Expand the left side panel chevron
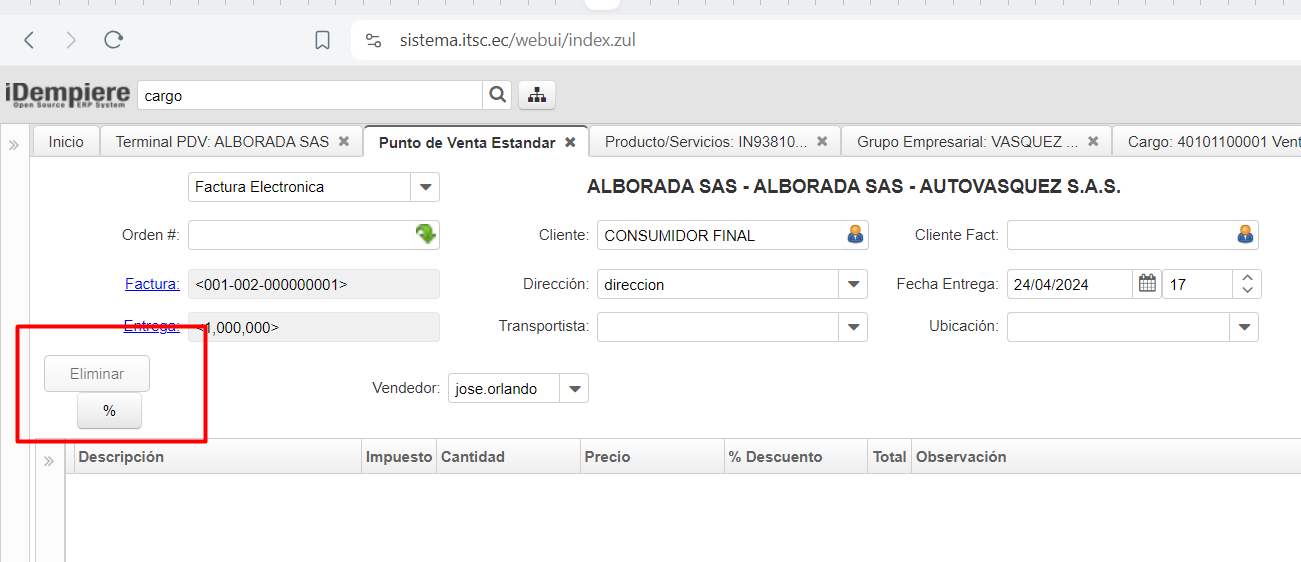This screenshot has height=562, width=1301. click(14, 145)
